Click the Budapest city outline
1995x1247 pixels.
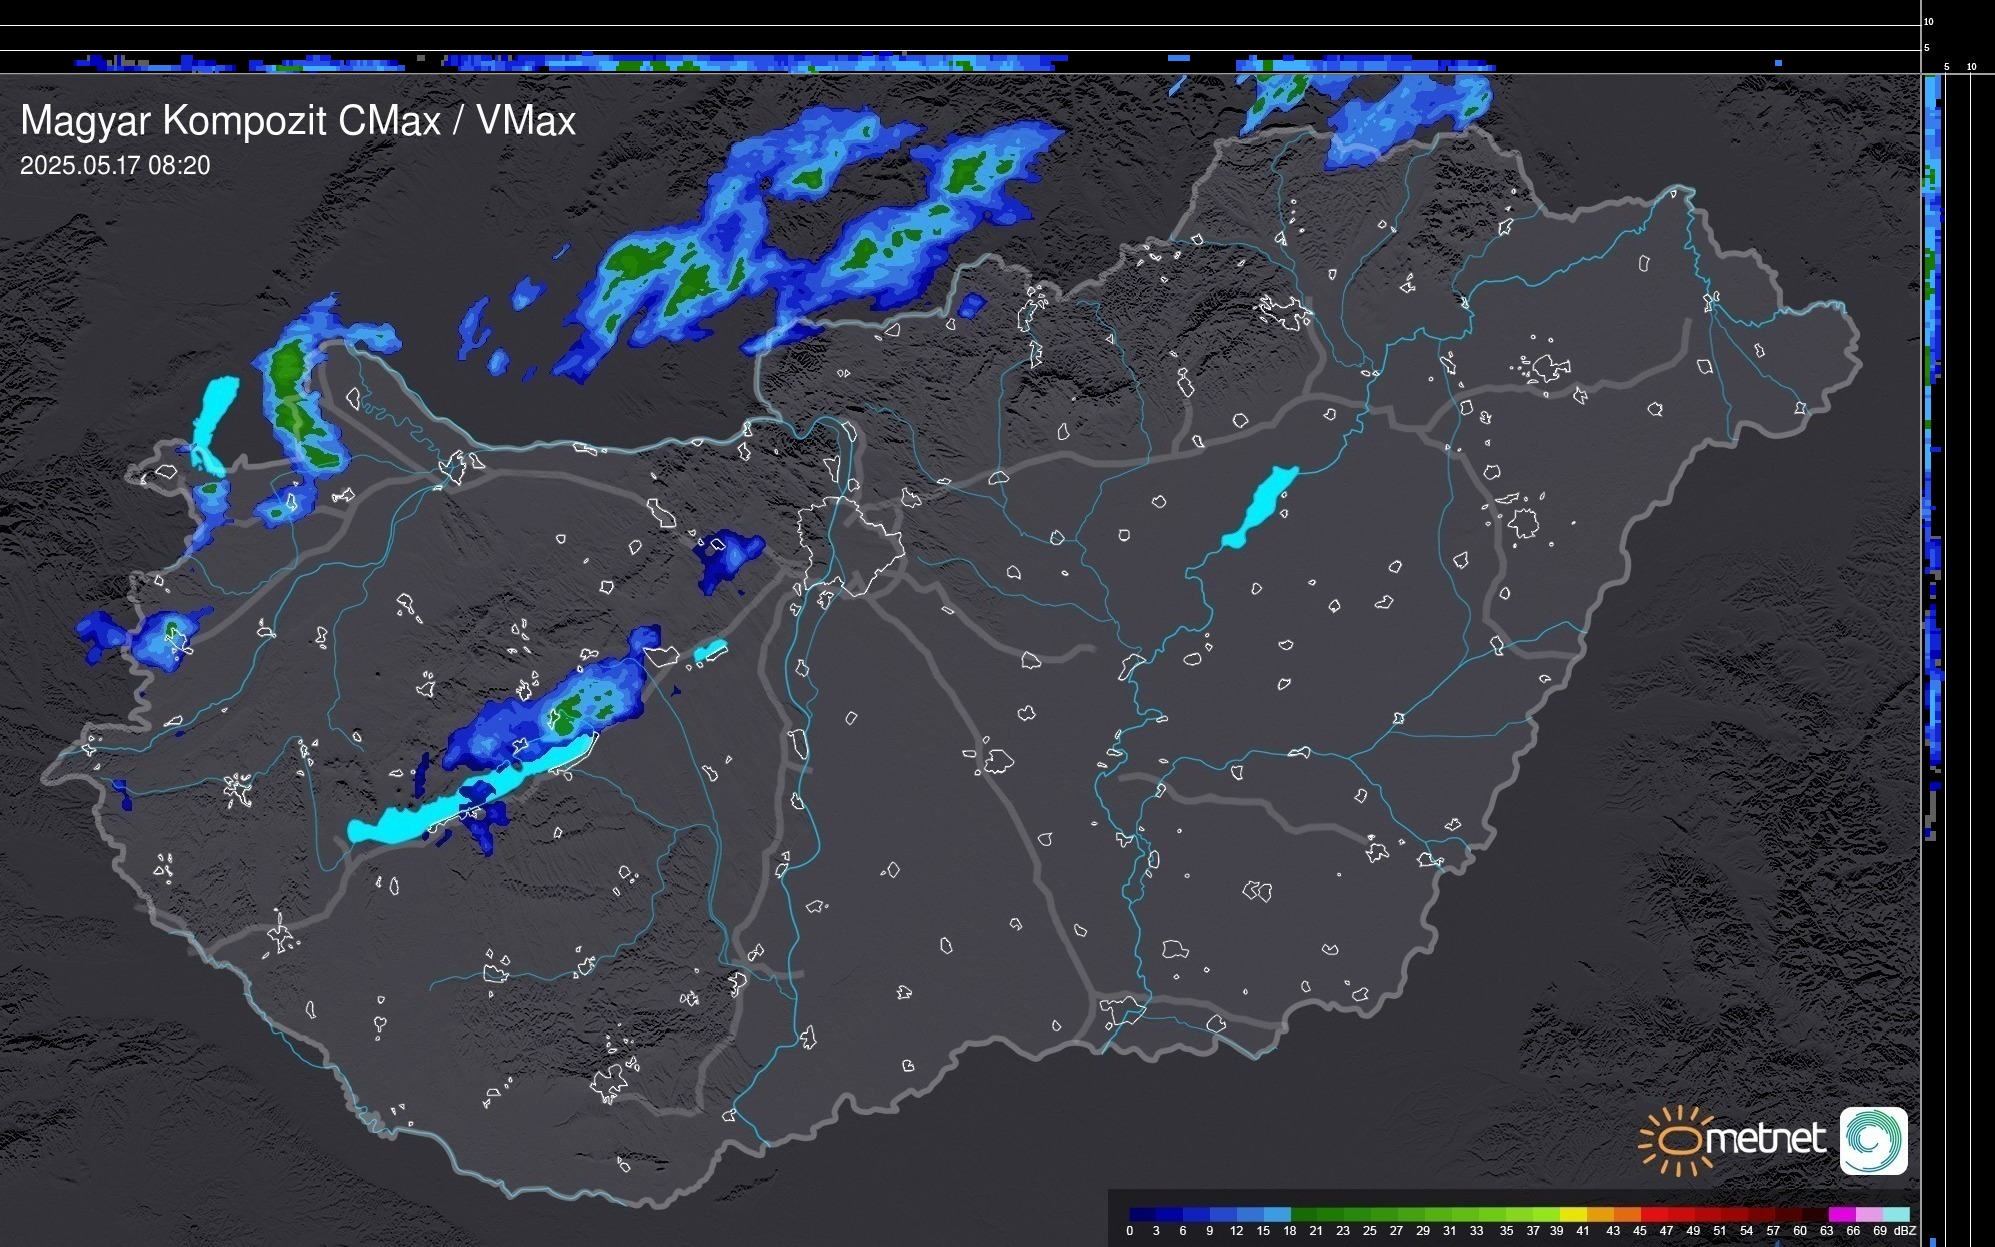coord(850,545)
